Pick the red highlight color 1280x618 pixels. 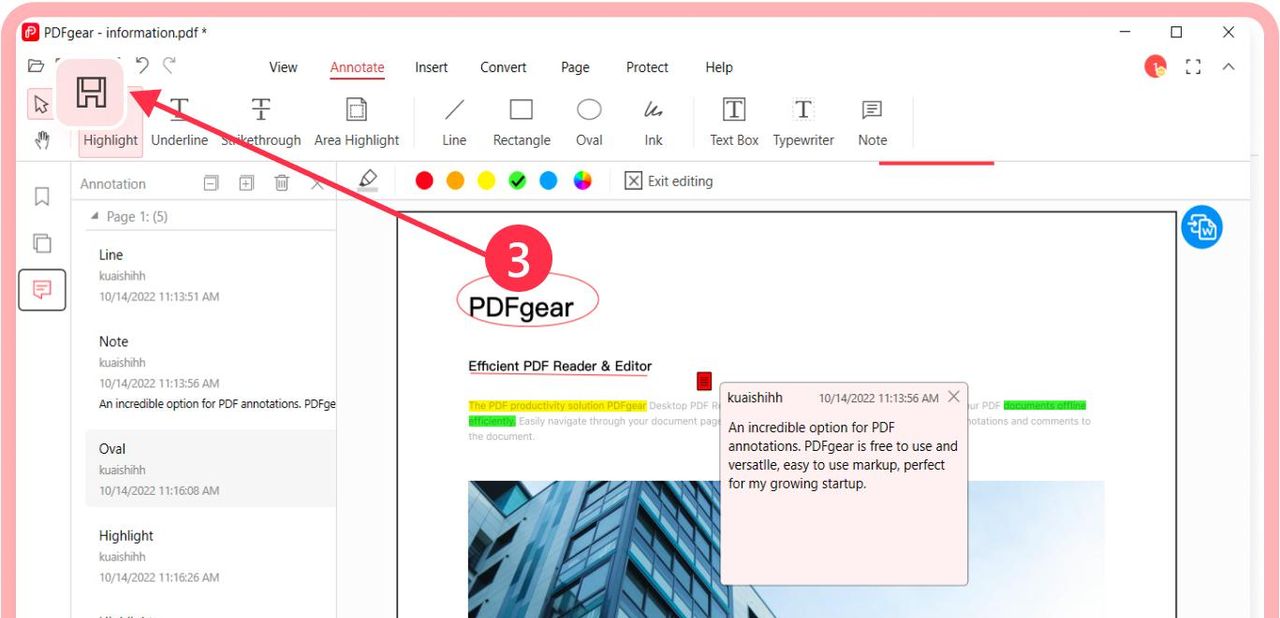tap(424, 180)
